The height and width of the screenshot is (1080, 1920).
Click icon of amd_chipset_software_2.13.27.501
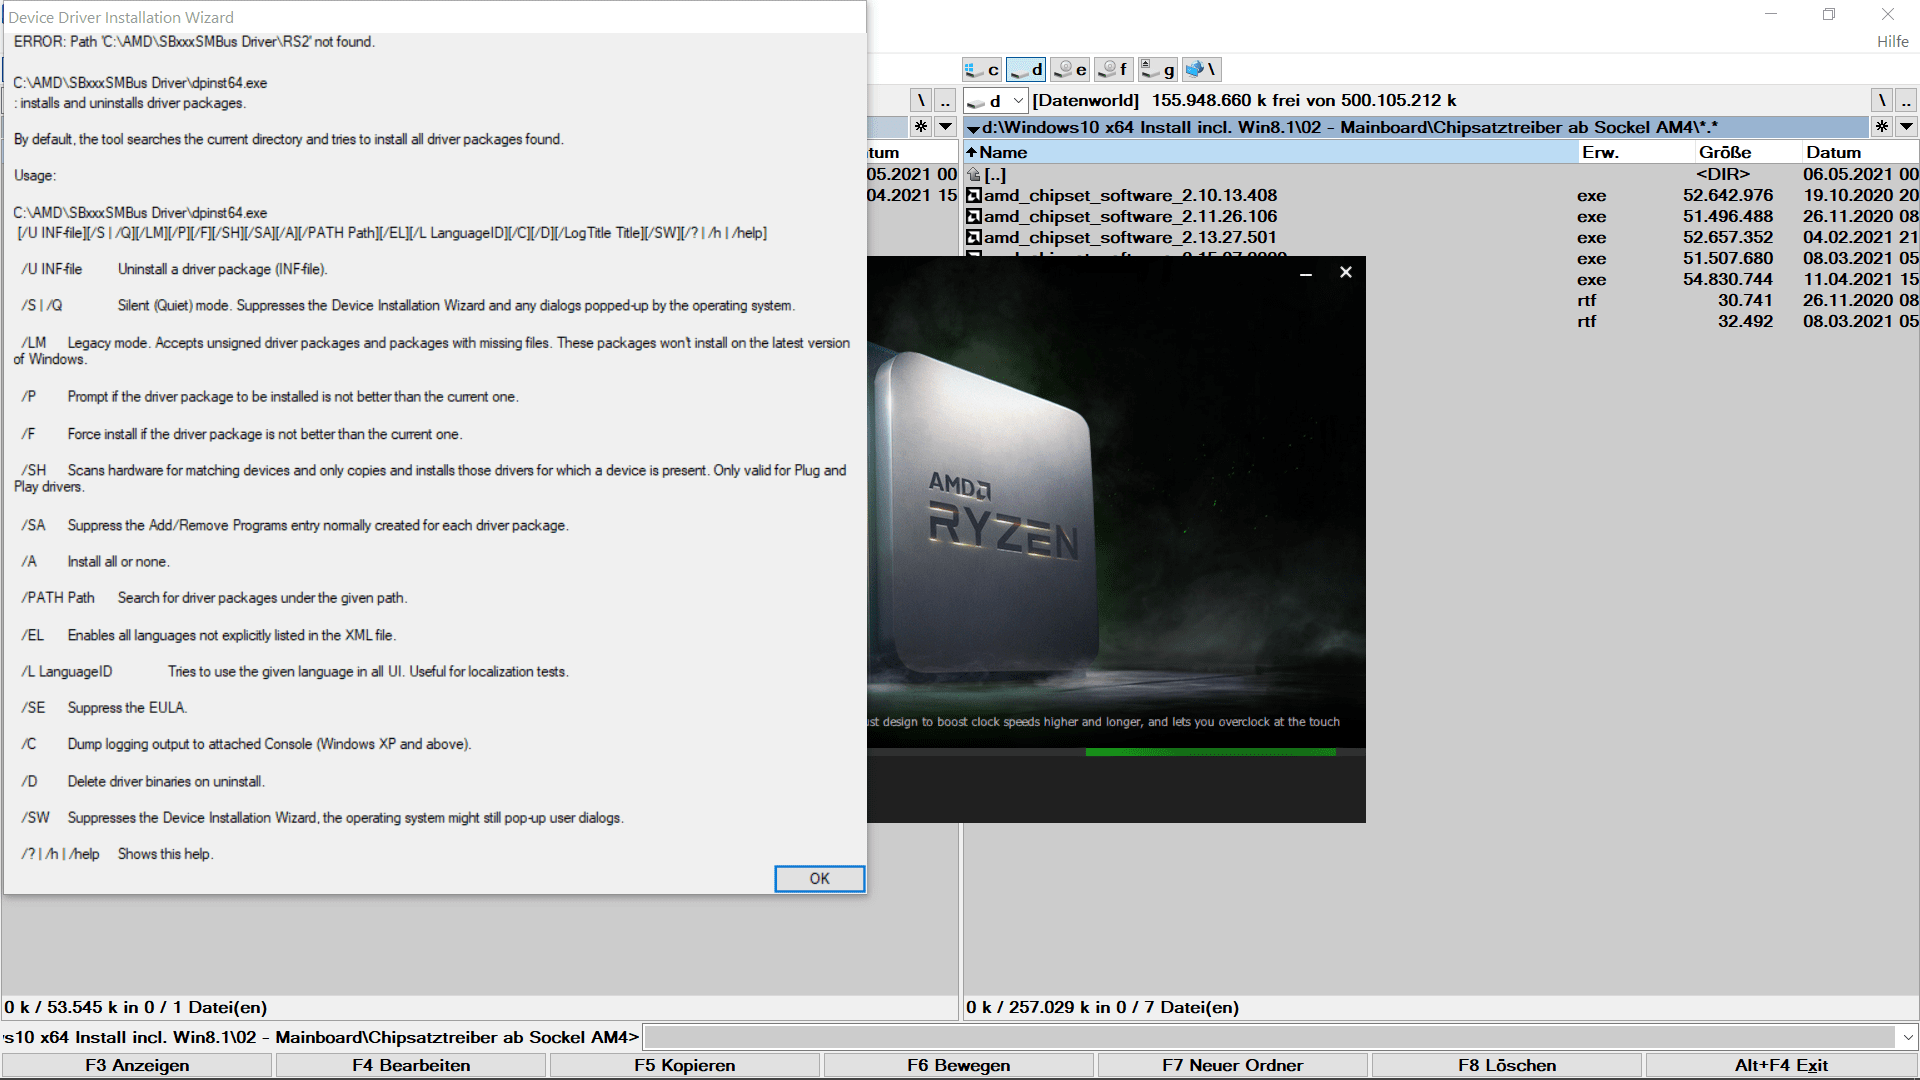pyautogui.click(x=973, y=237)
